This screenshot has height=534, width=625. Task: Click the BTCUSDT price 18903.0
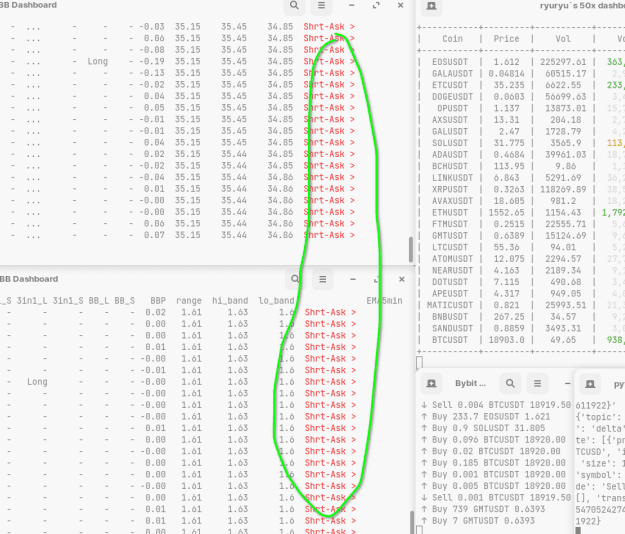506,340
